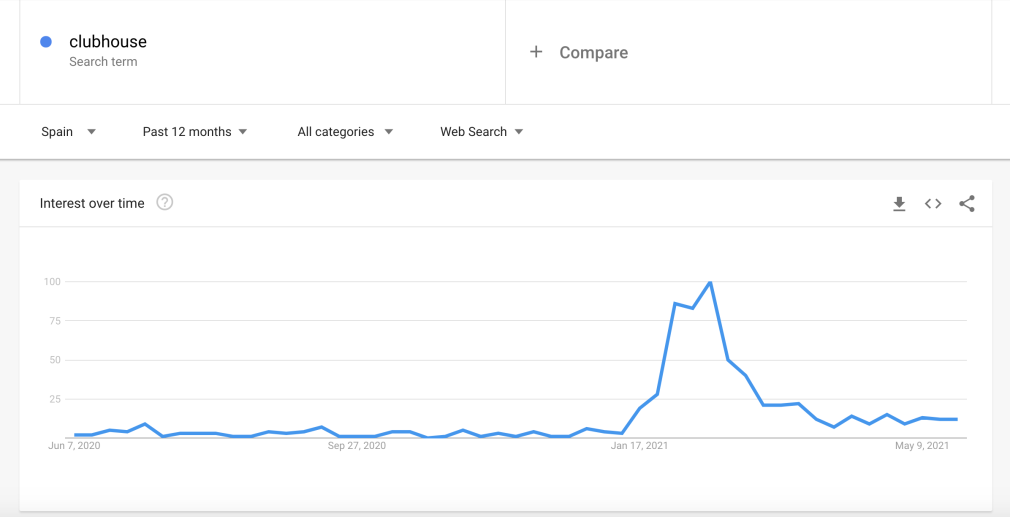The image size is (1010, 517).
Task: Select the blue dot beside clubhouse
Action: tap(46, 42)
